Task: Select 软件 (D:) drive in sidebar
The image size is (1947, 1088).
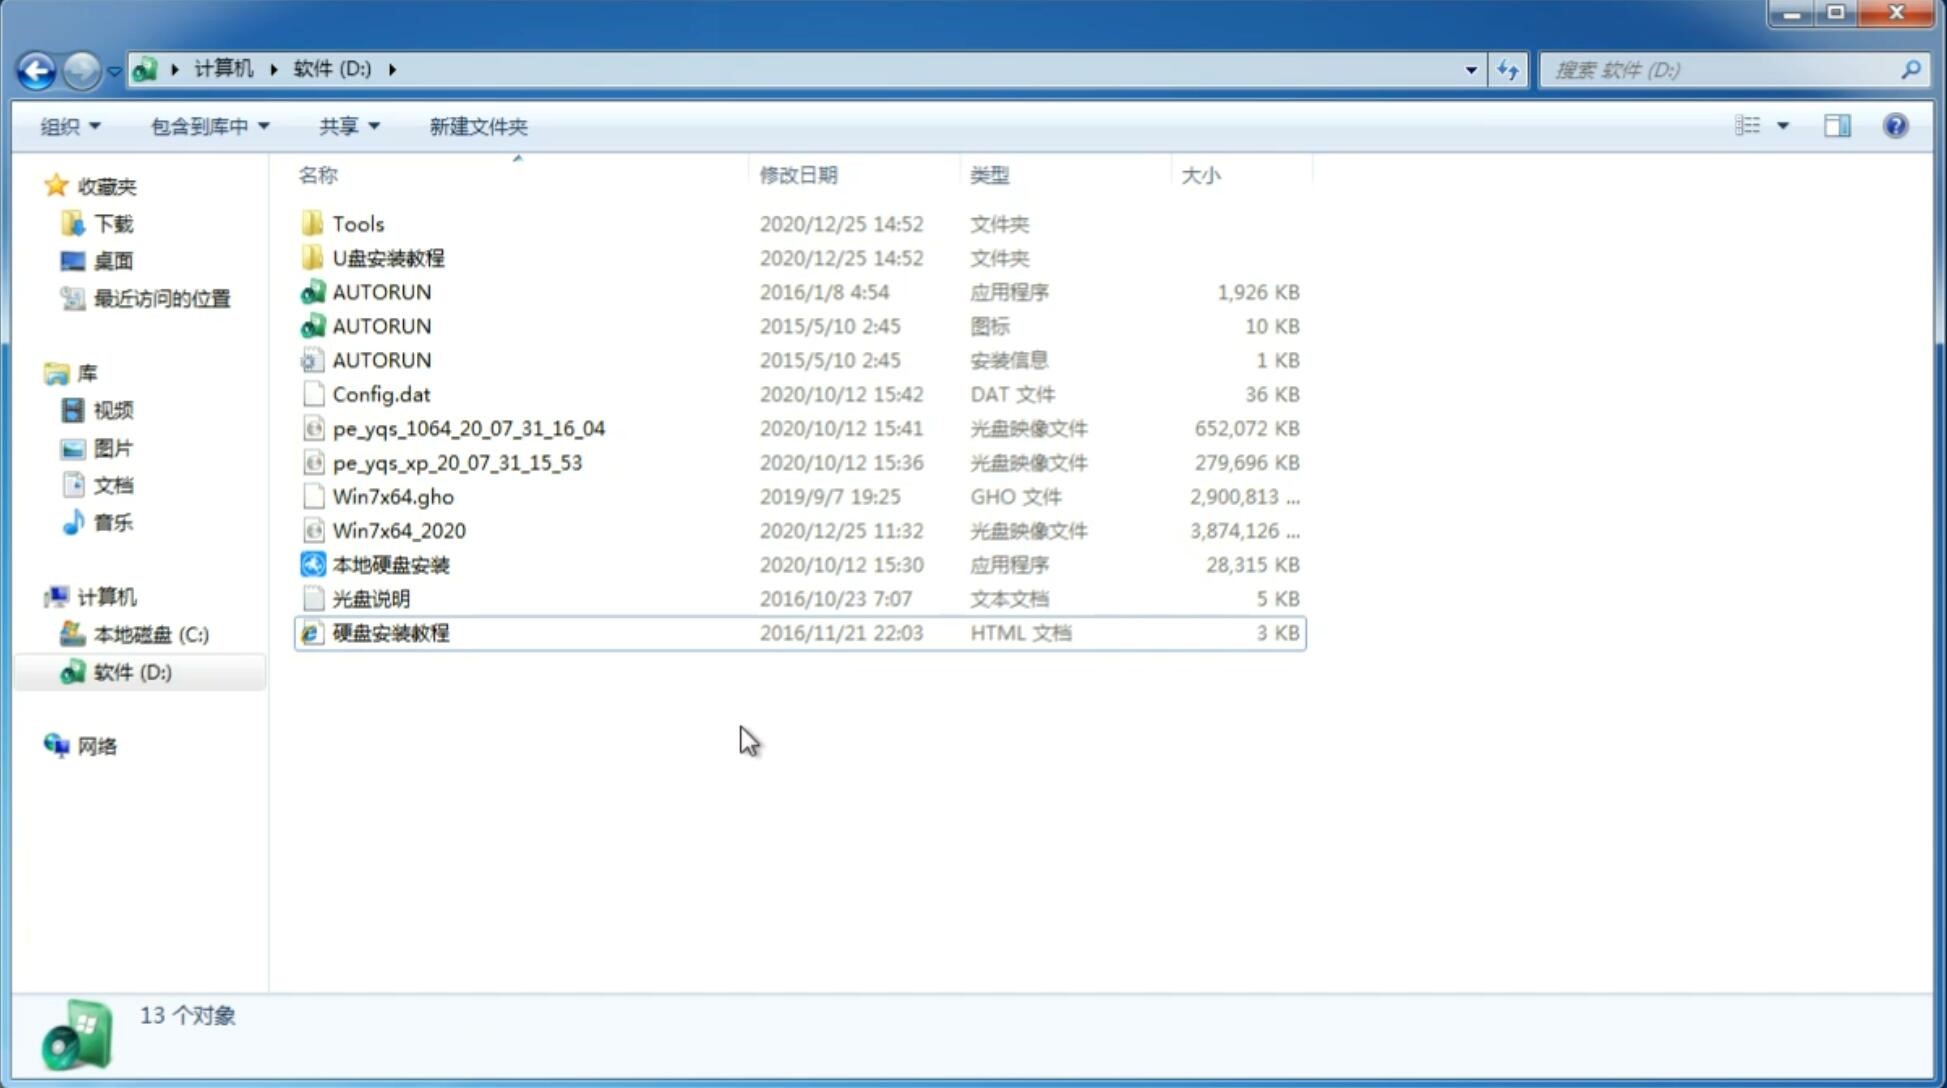Action: (x=131, y=672)
